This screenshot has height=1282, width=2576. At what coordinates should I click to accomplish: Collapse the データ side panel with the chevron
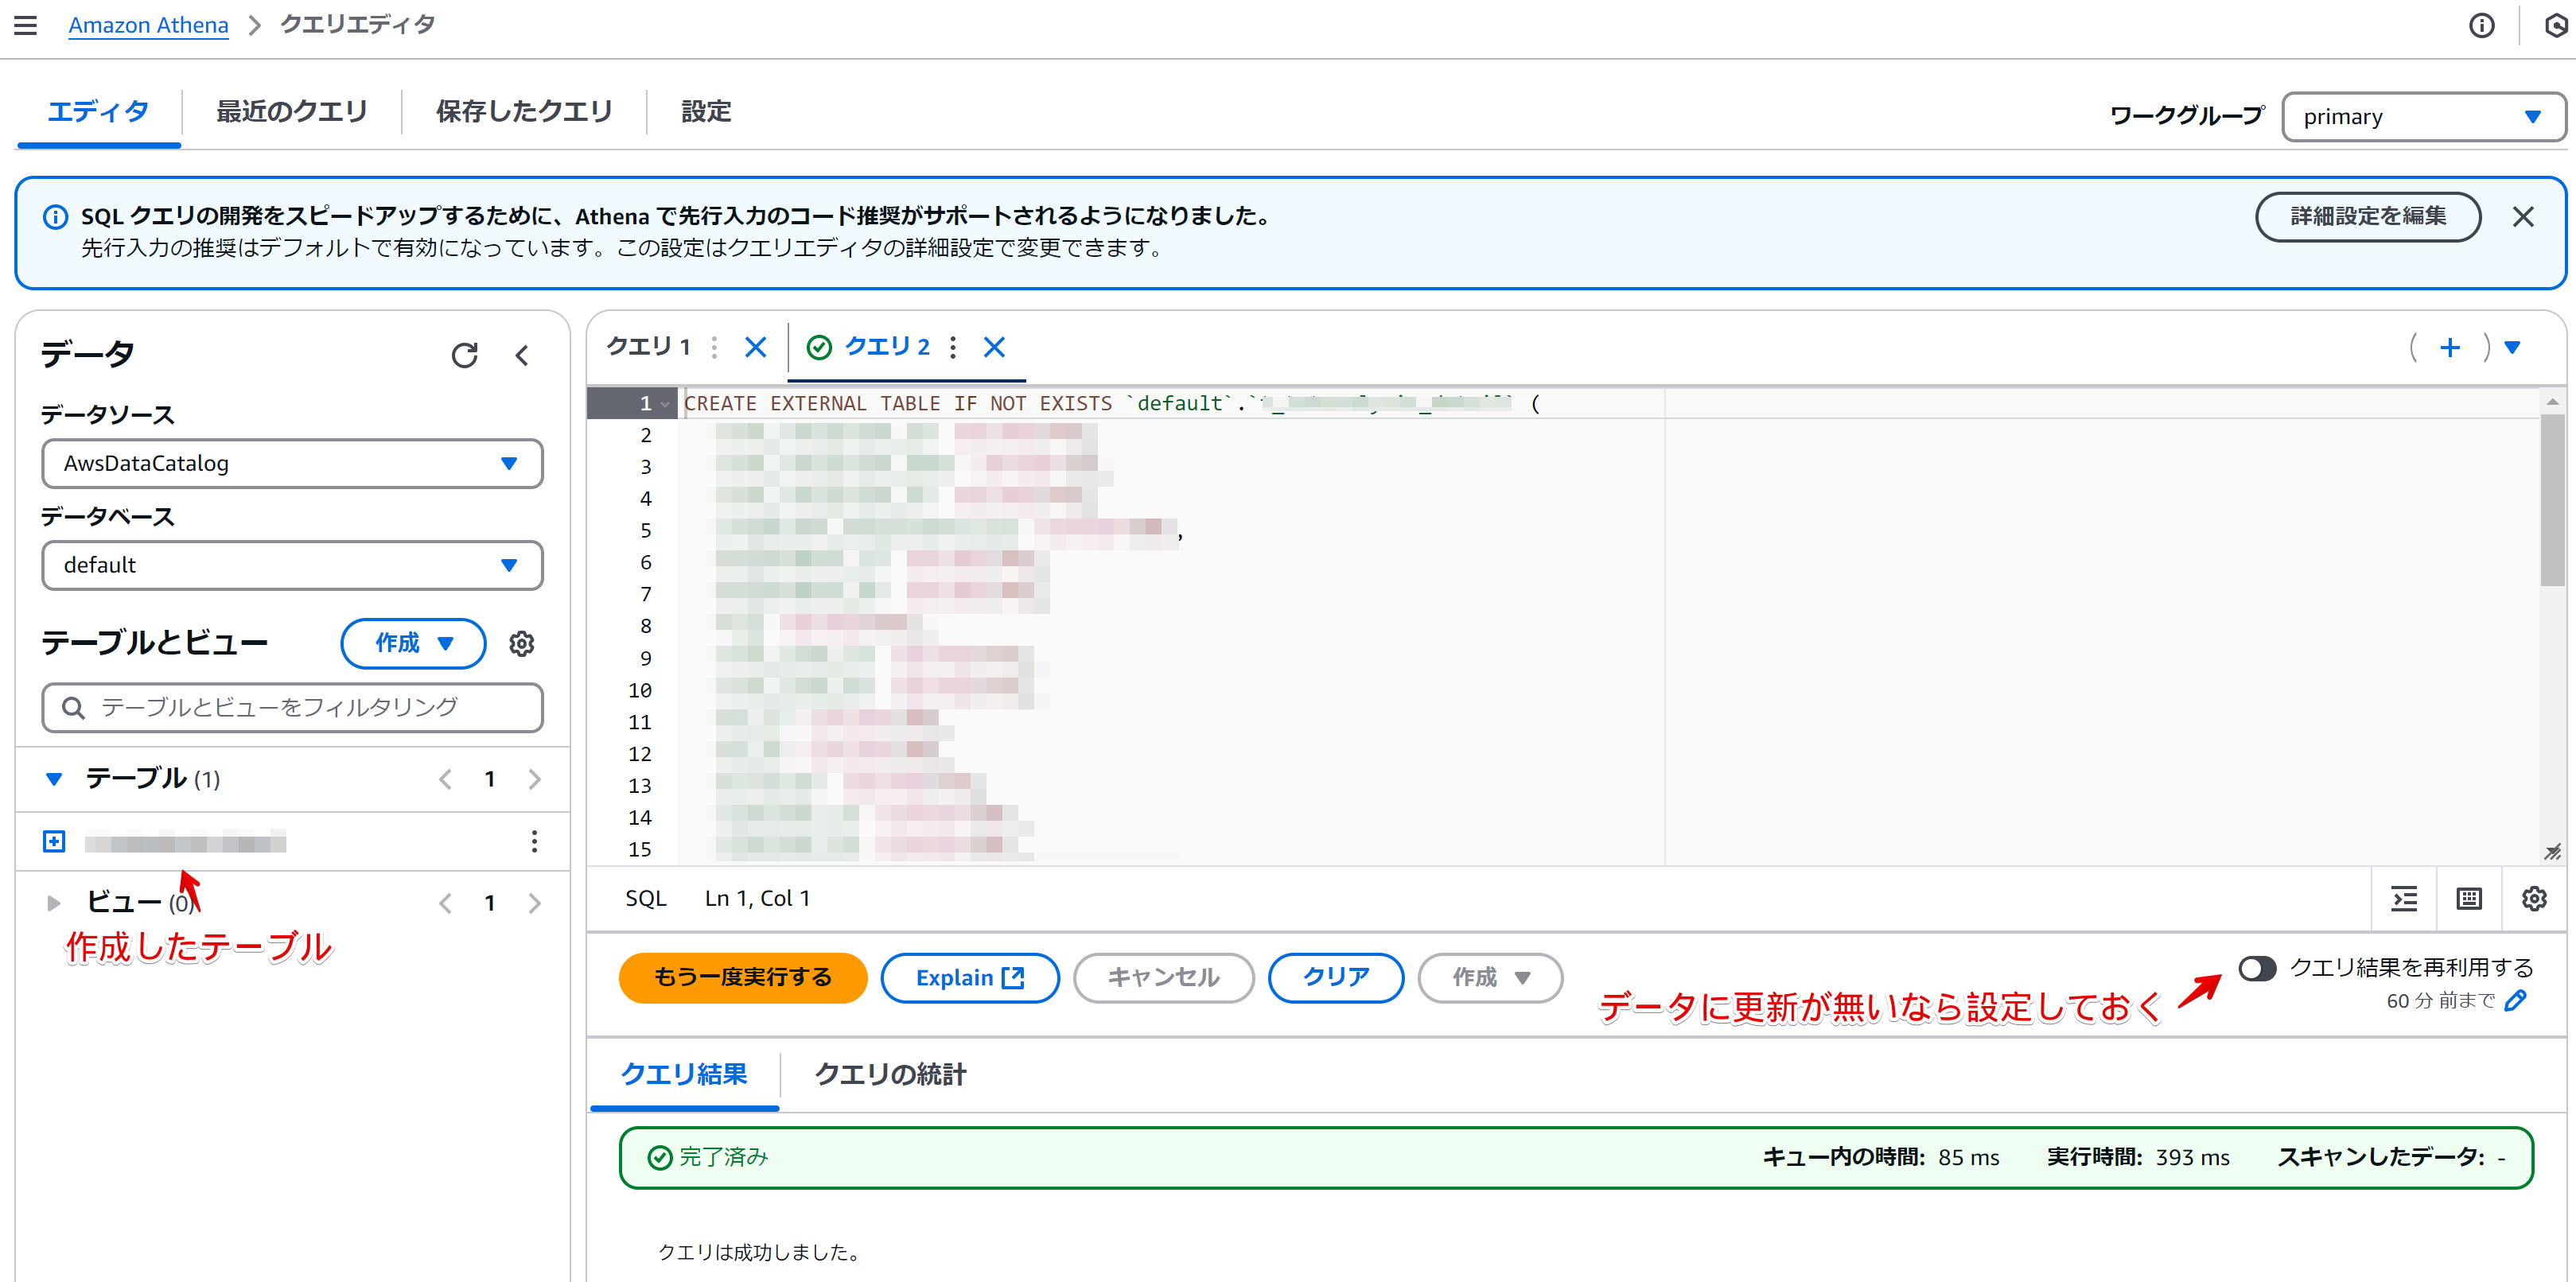pyautogui.click(x=522, y=355)
